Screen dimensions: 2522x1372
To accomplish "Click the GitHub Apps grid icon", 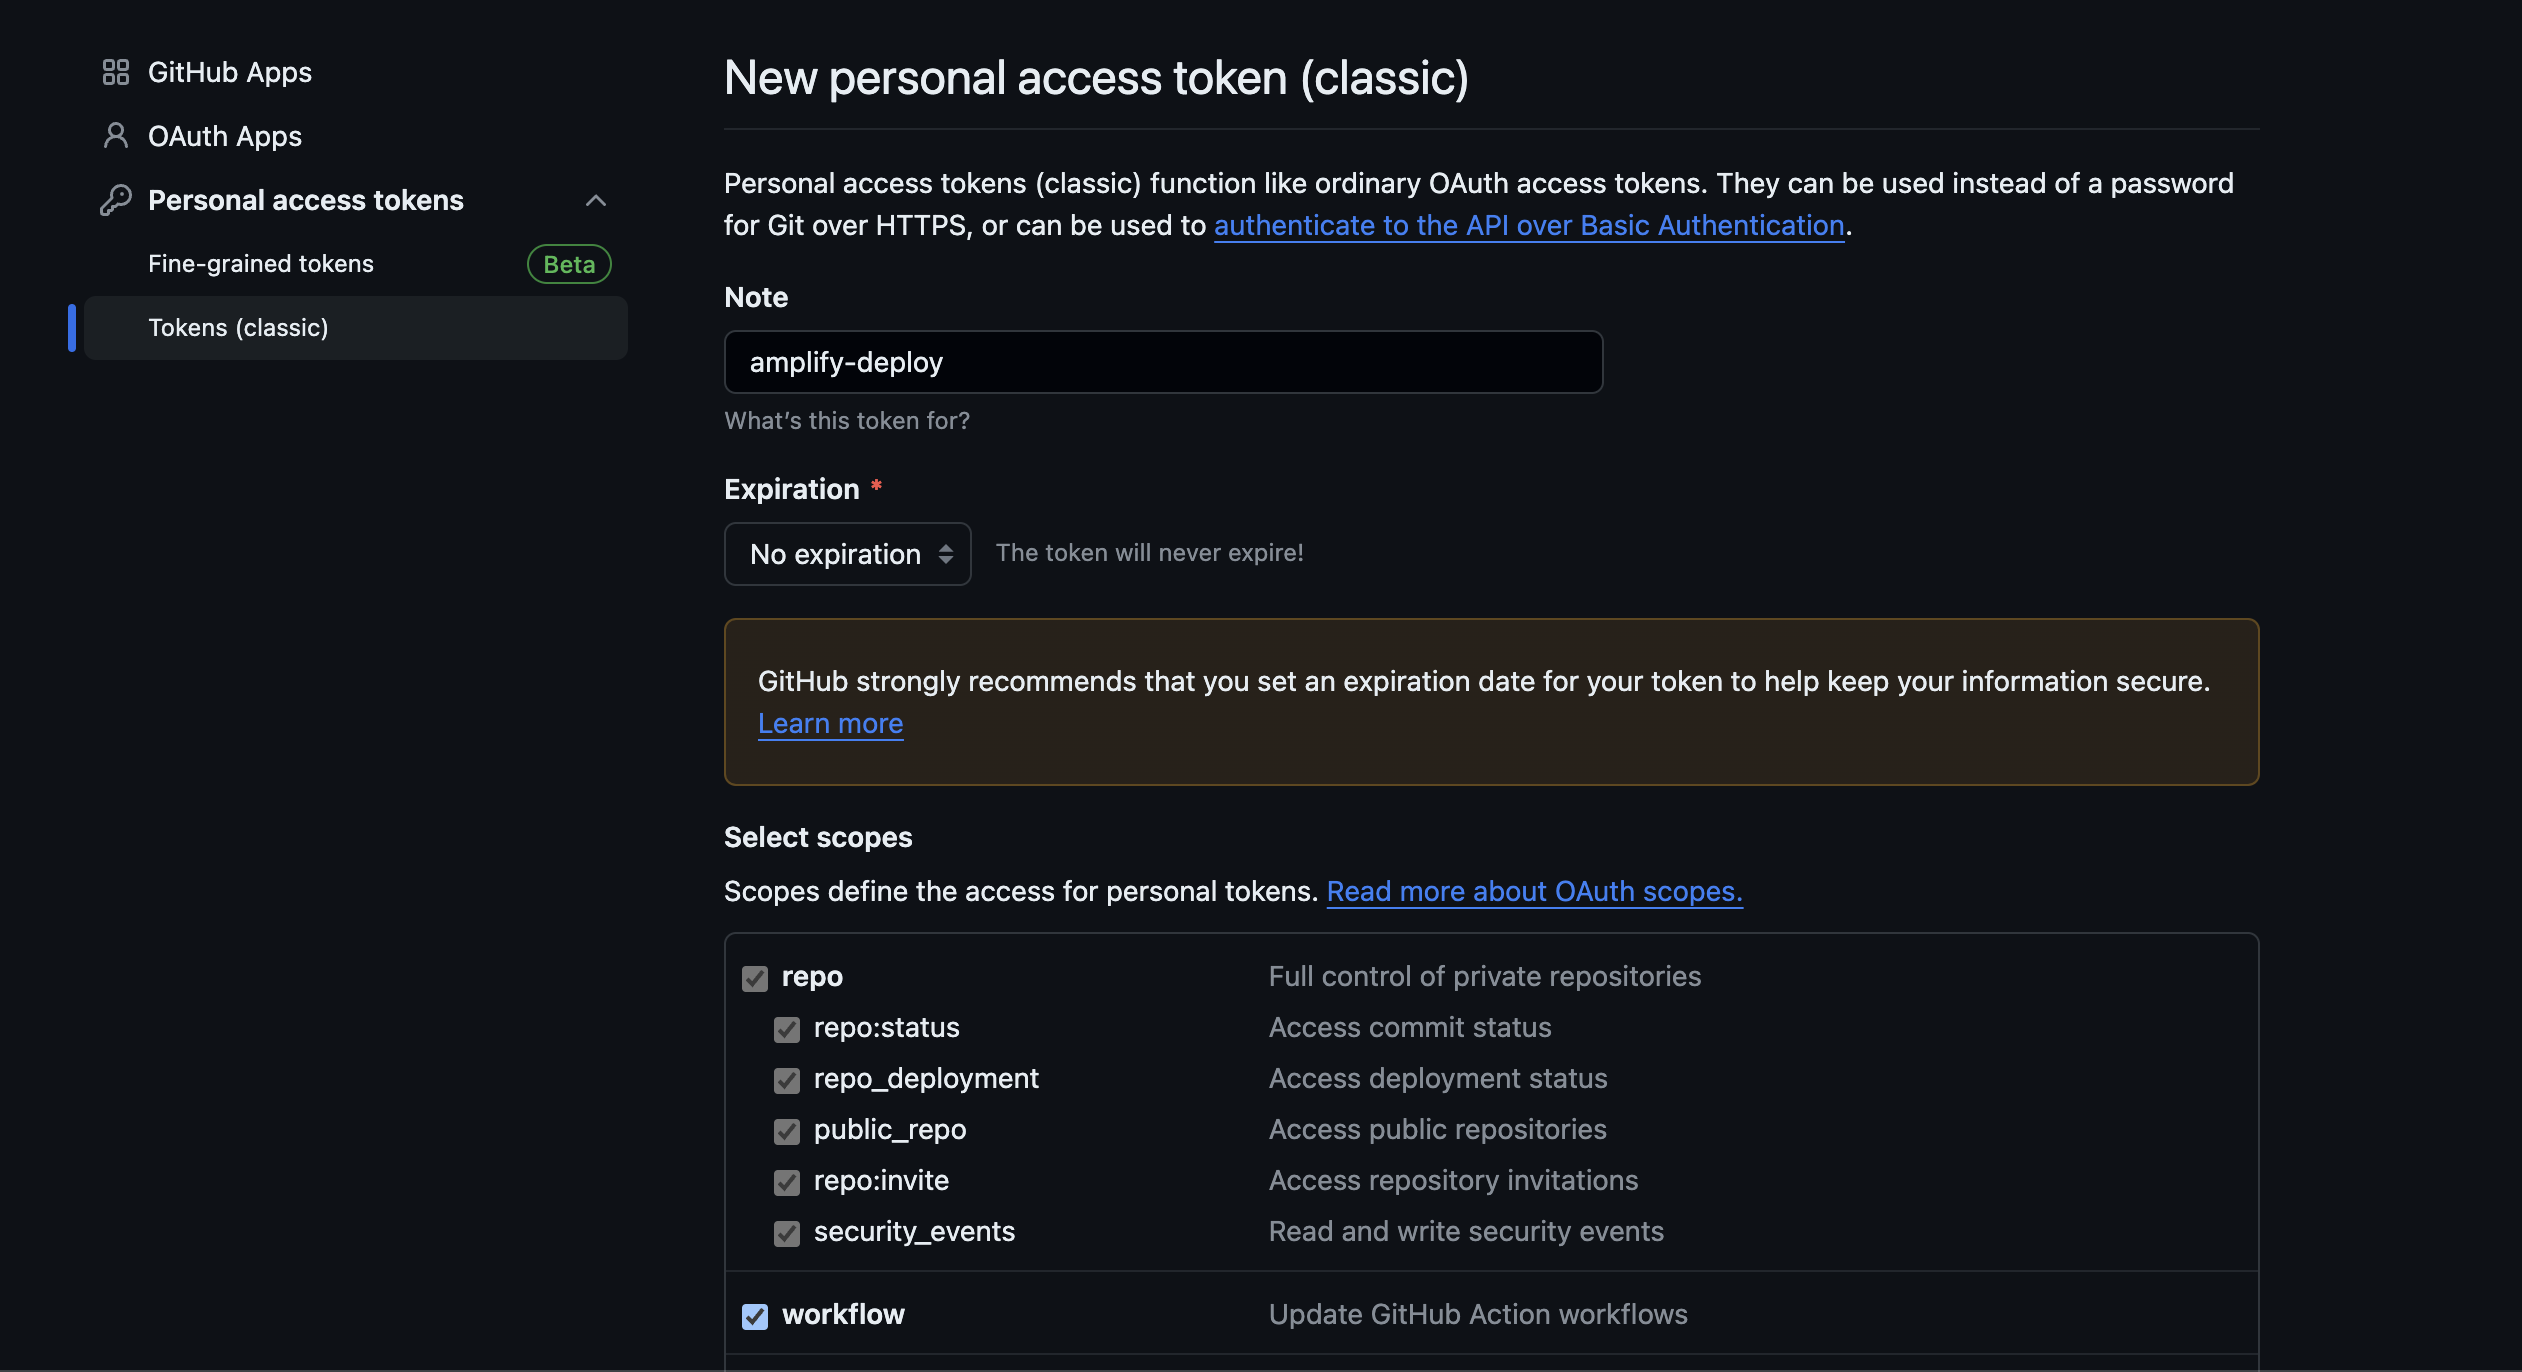I will pos(116,72).
